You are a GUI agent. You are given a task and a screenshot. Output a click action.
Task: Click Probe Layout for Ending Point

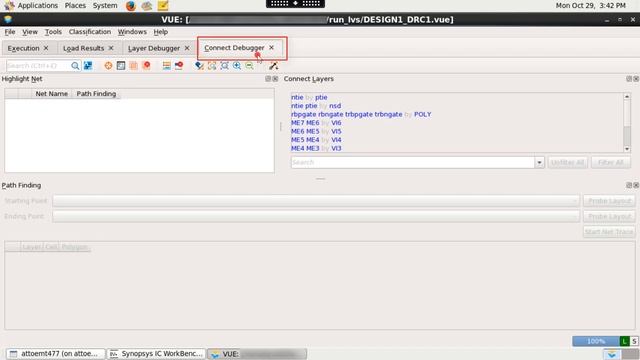coord(609,216)
